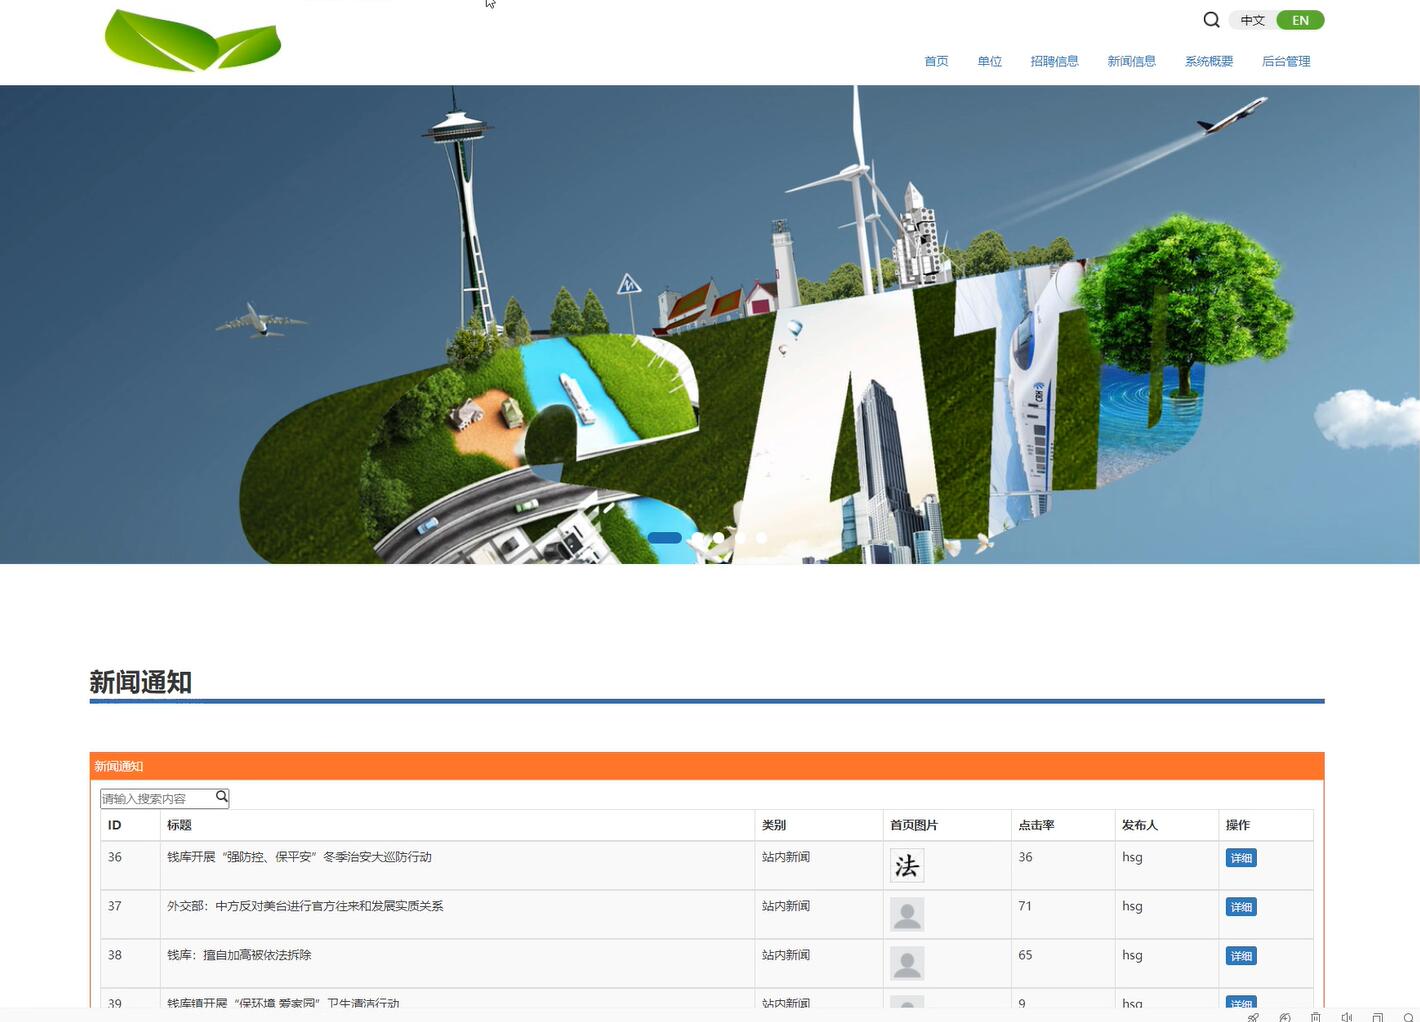1420x1022 pixels.
Task: Switch the site language to 中文
Action: point(1253,20)
